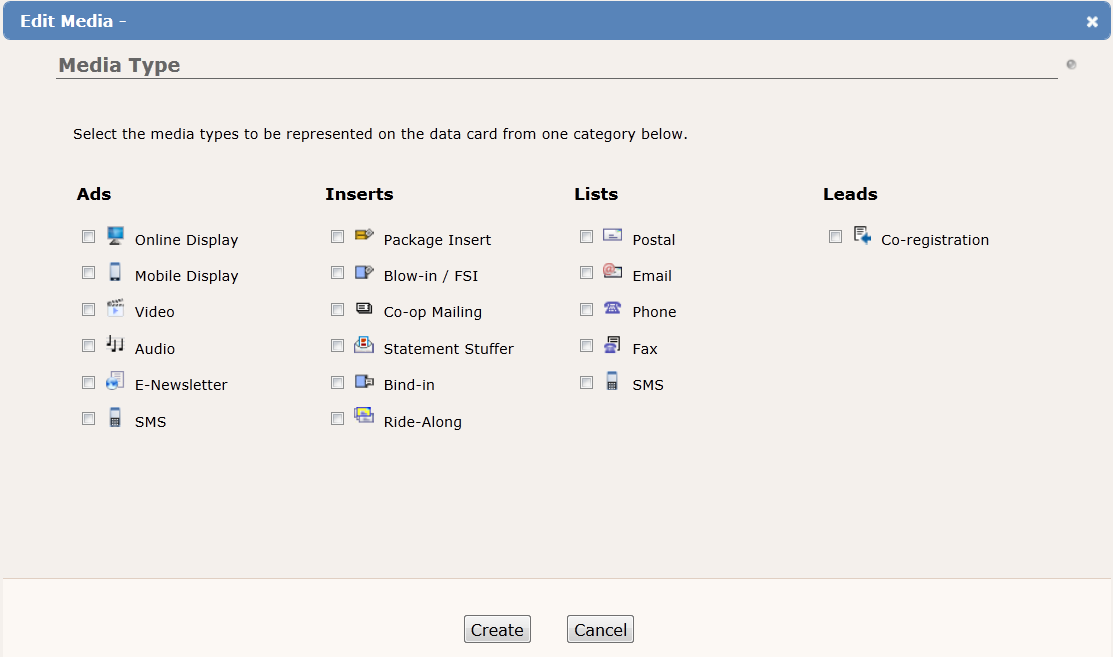Click the Statement Stuffer envelope icon
1113x657 pixels.
click(x=364, y=345)
